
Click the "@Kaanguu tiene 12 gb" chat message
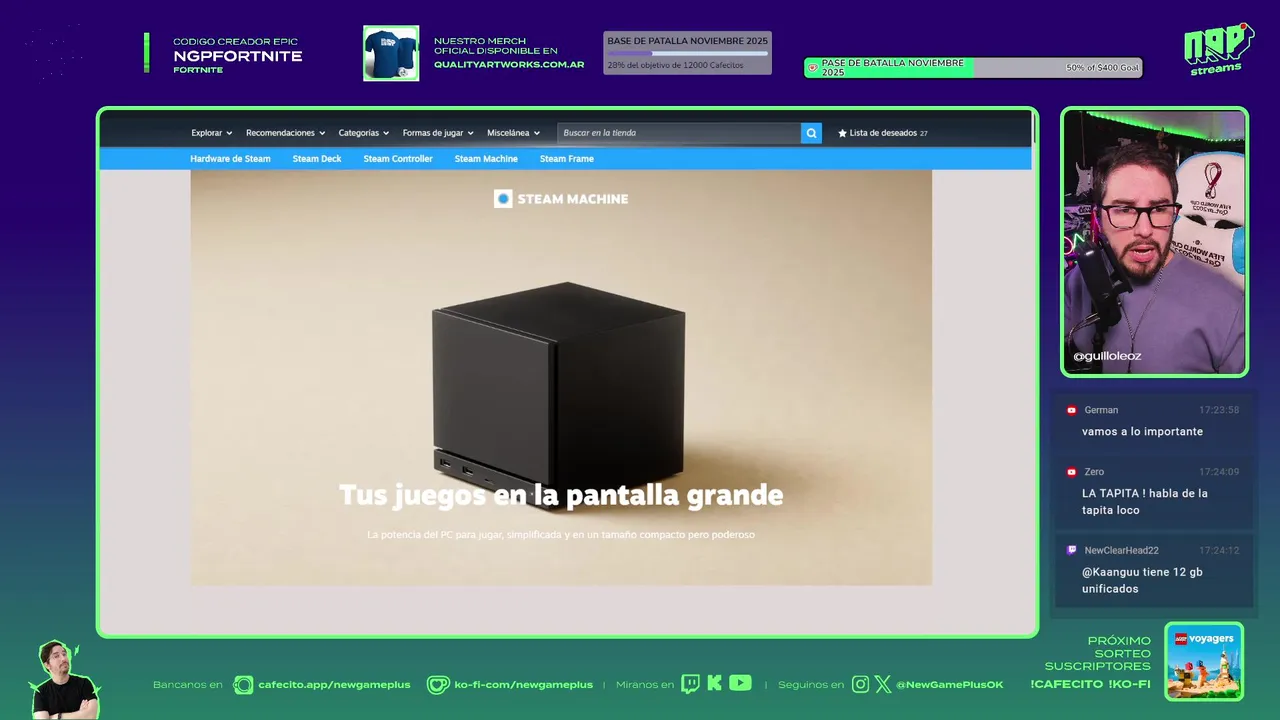point(1142,581)
